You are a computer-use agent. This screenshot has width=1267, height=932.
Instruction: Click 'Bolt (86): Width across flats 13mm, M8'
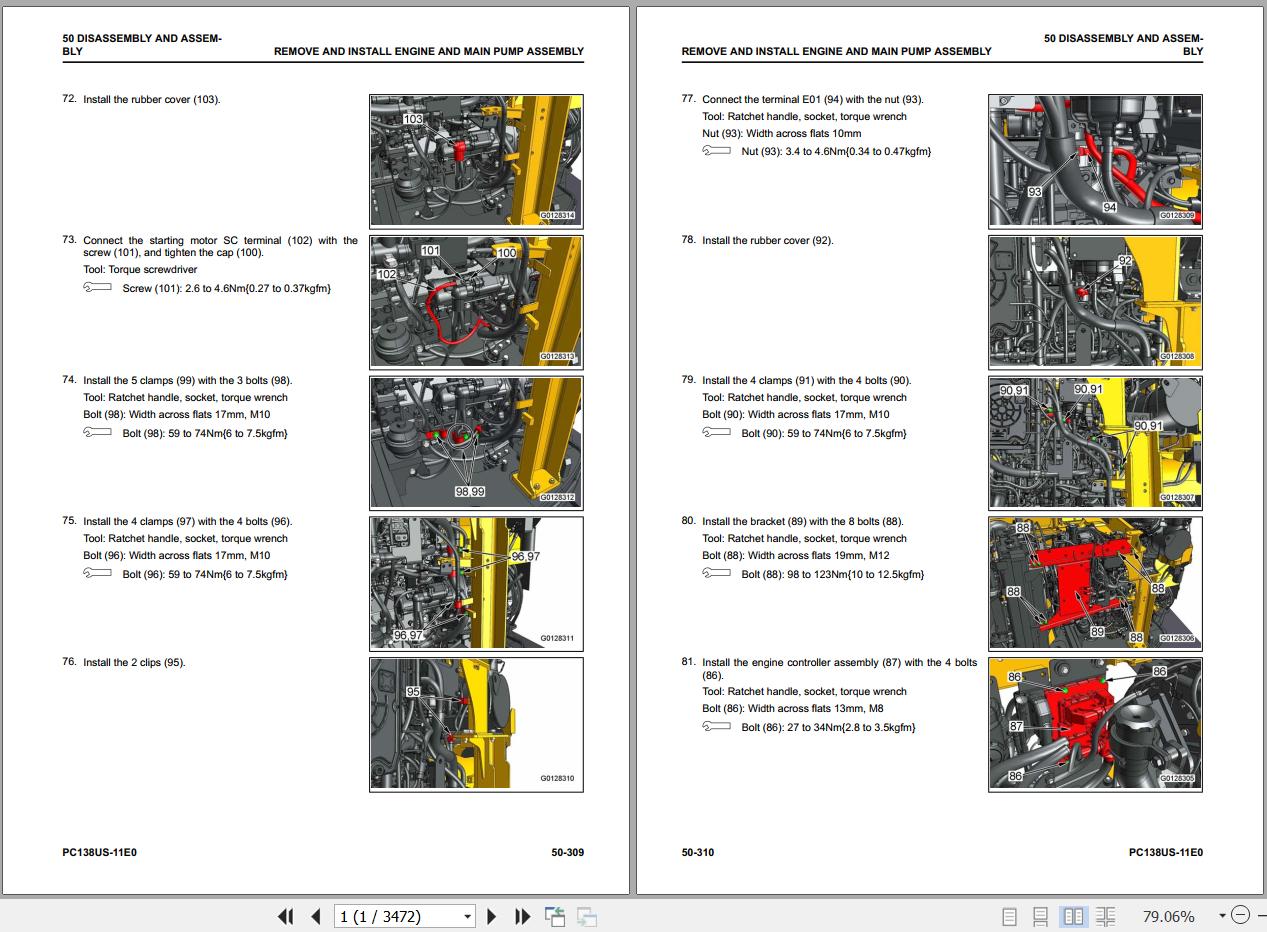(x=793, y=709)
